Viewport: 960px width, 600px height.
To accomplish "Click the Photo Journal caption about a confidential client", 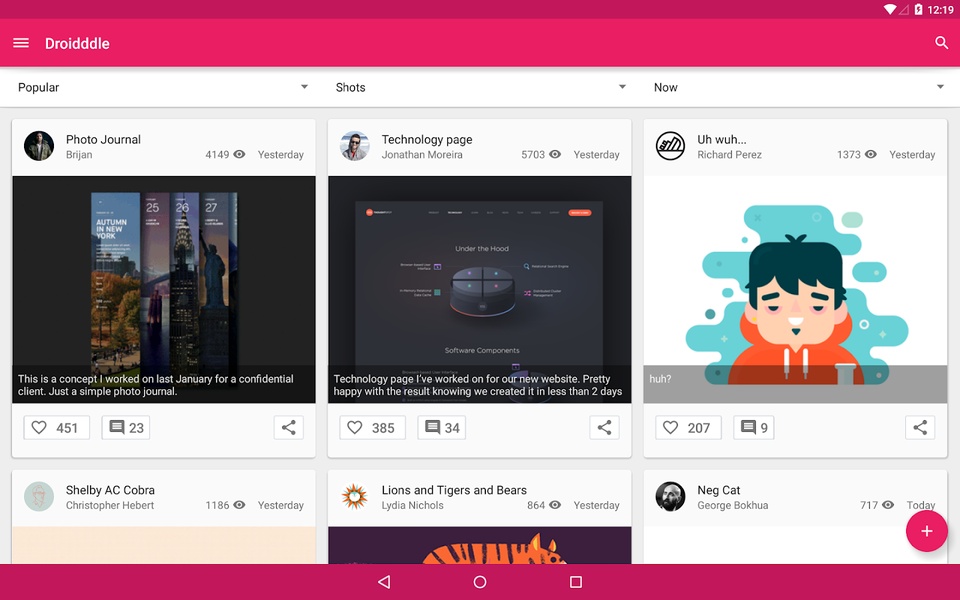I will pyautogui.click(x=156, y=385).
